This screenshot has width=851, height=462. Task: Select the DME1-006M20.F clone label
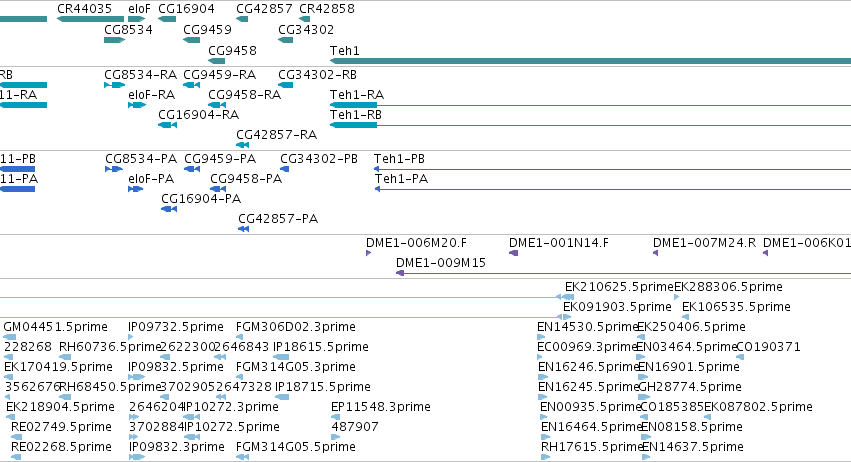click(x=416, y=243)
